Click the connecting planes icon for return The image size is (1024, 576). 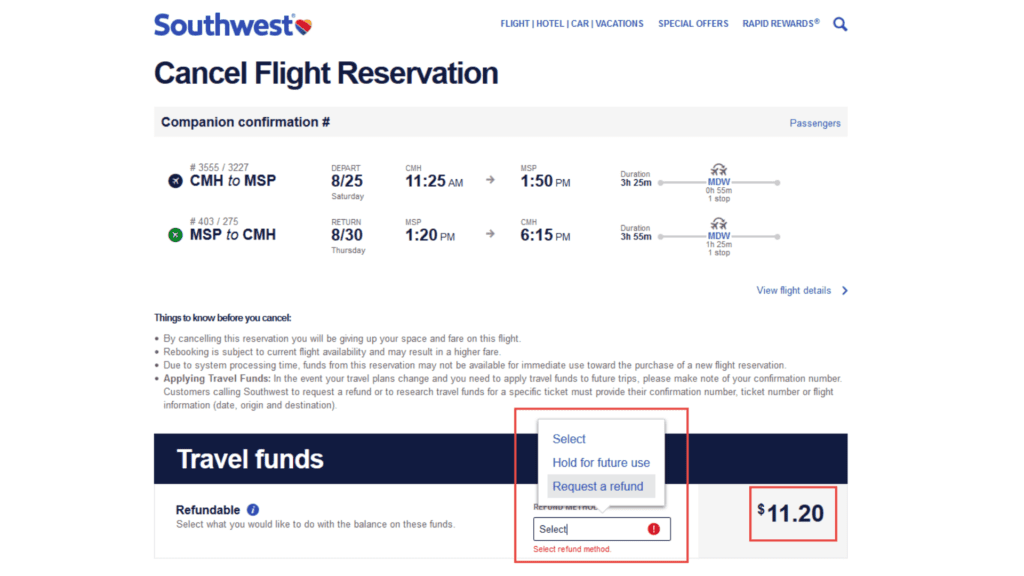tap(718, 223)
